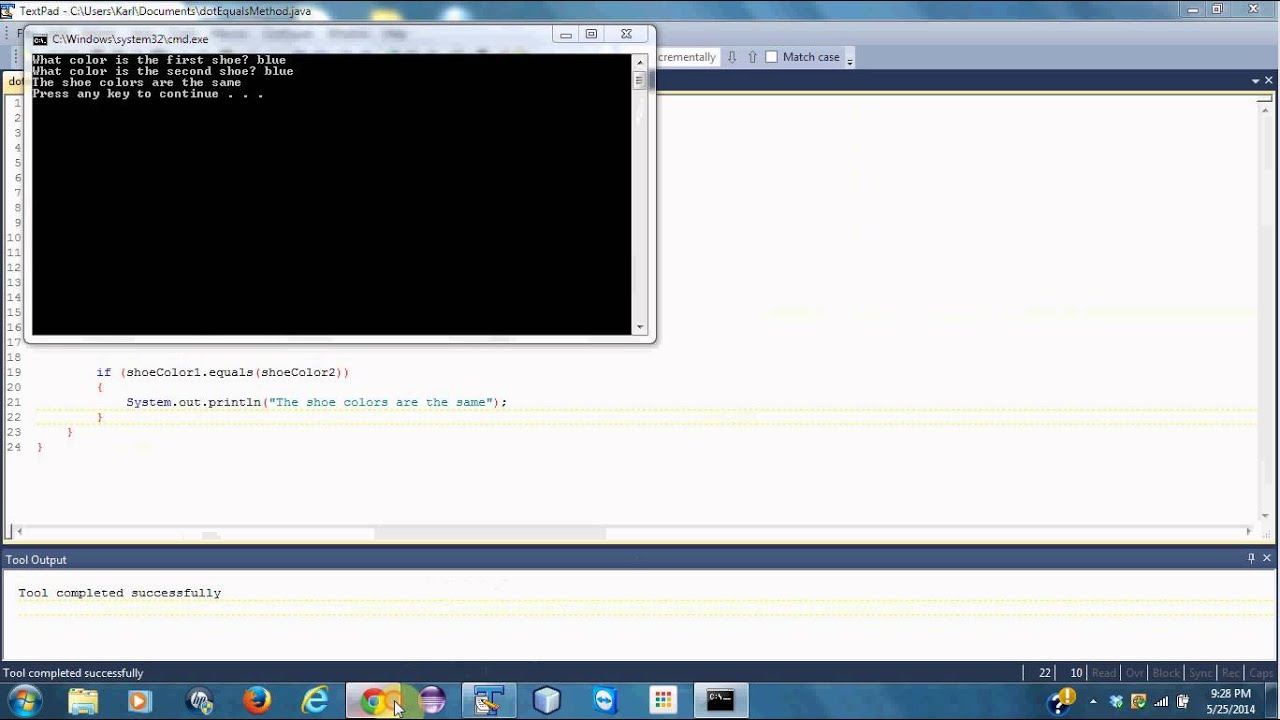The width and height of the screenshot is (1280, 720).
Task: Open the find toolbar options dropdown
Action: click(850, 60)
